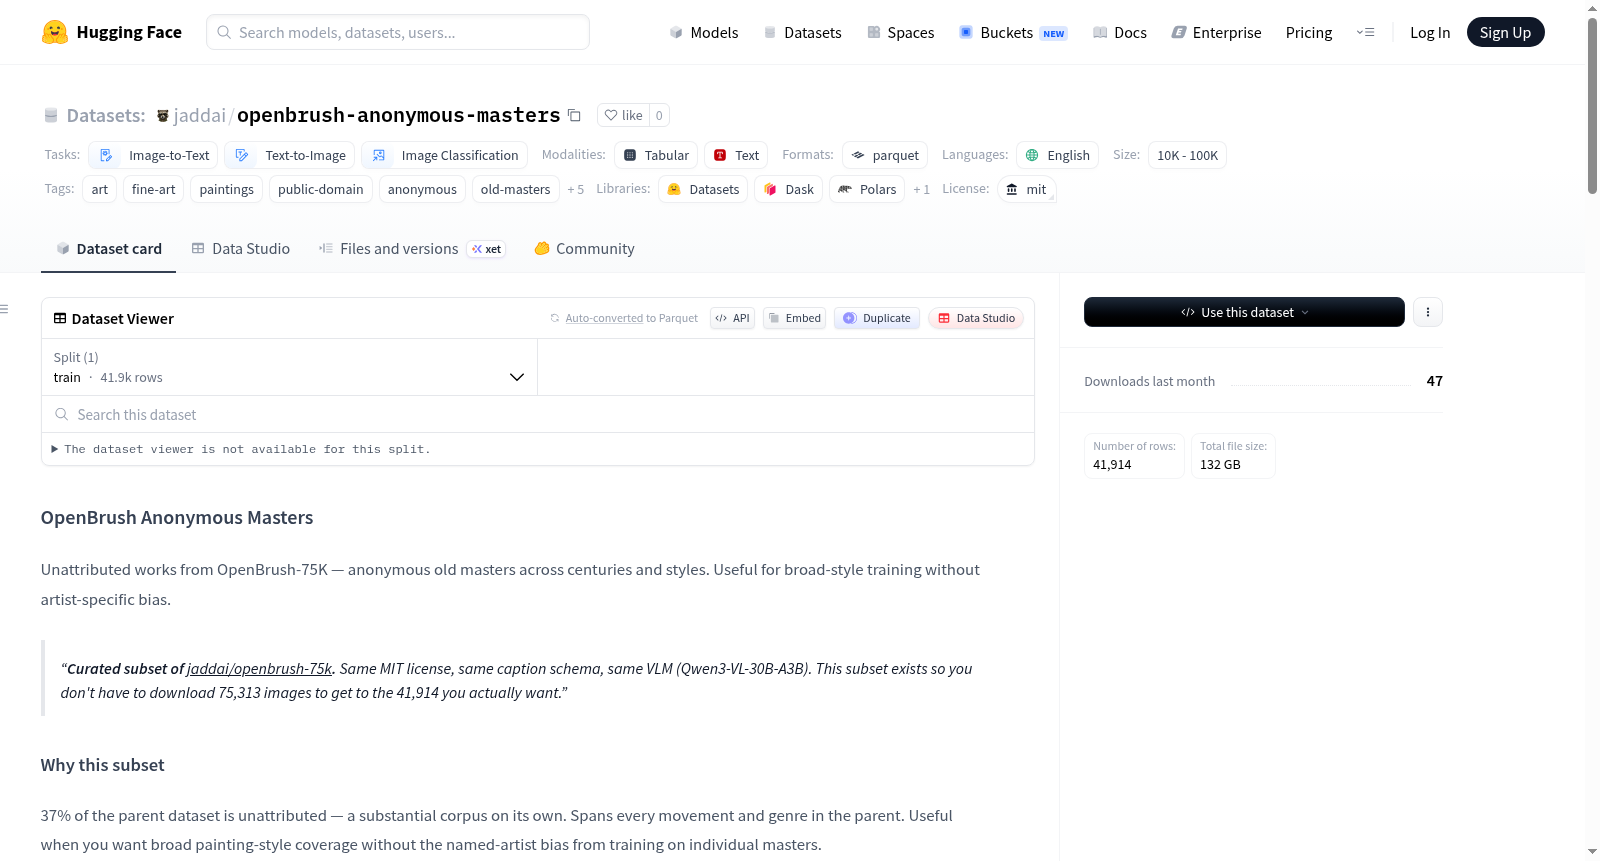The width and height of the screenshot is (1600, 861).
Task: Follow the Auto-converted to Parquet link
Action: point(604,318)
